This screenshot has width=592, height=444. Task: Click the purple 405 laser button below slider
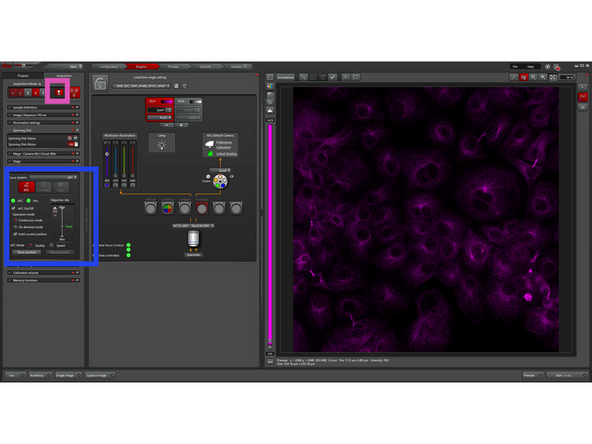point(107,185)
